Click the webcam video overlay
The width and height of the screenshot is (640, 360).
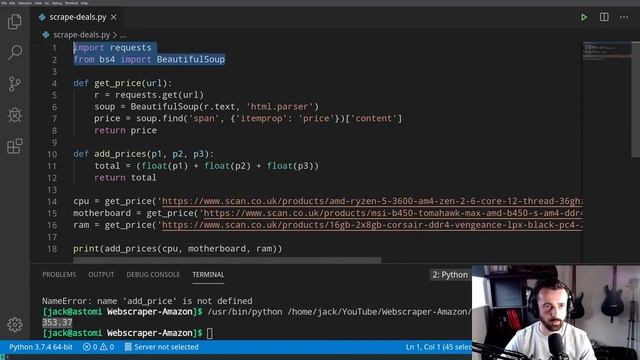tap(556, 313)
